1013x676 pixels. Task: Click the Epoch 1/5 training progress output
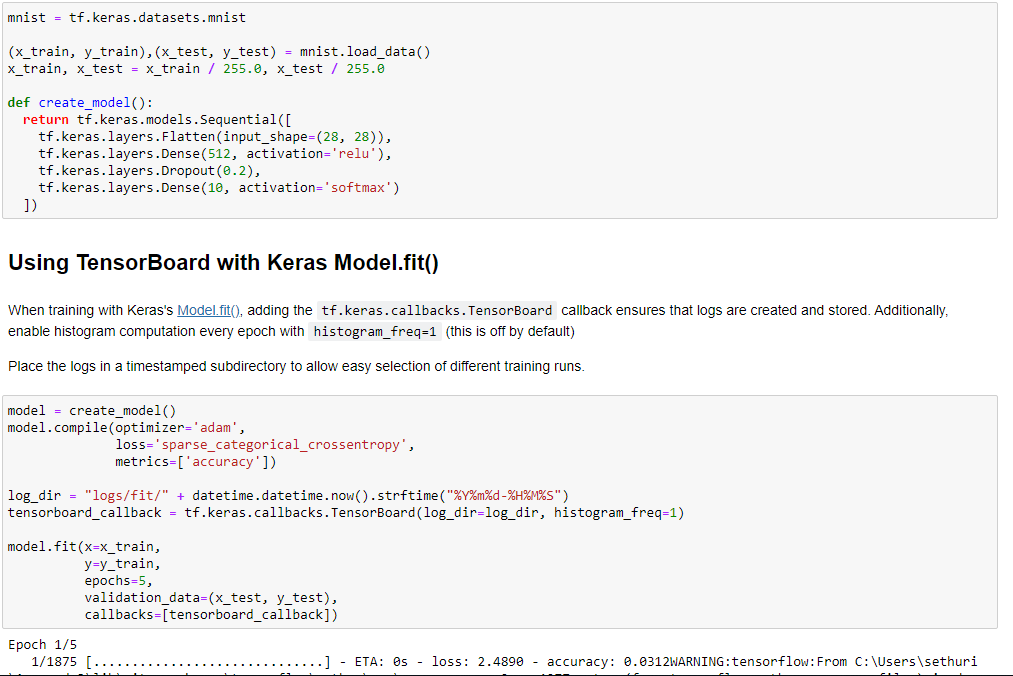pos(30,644)
